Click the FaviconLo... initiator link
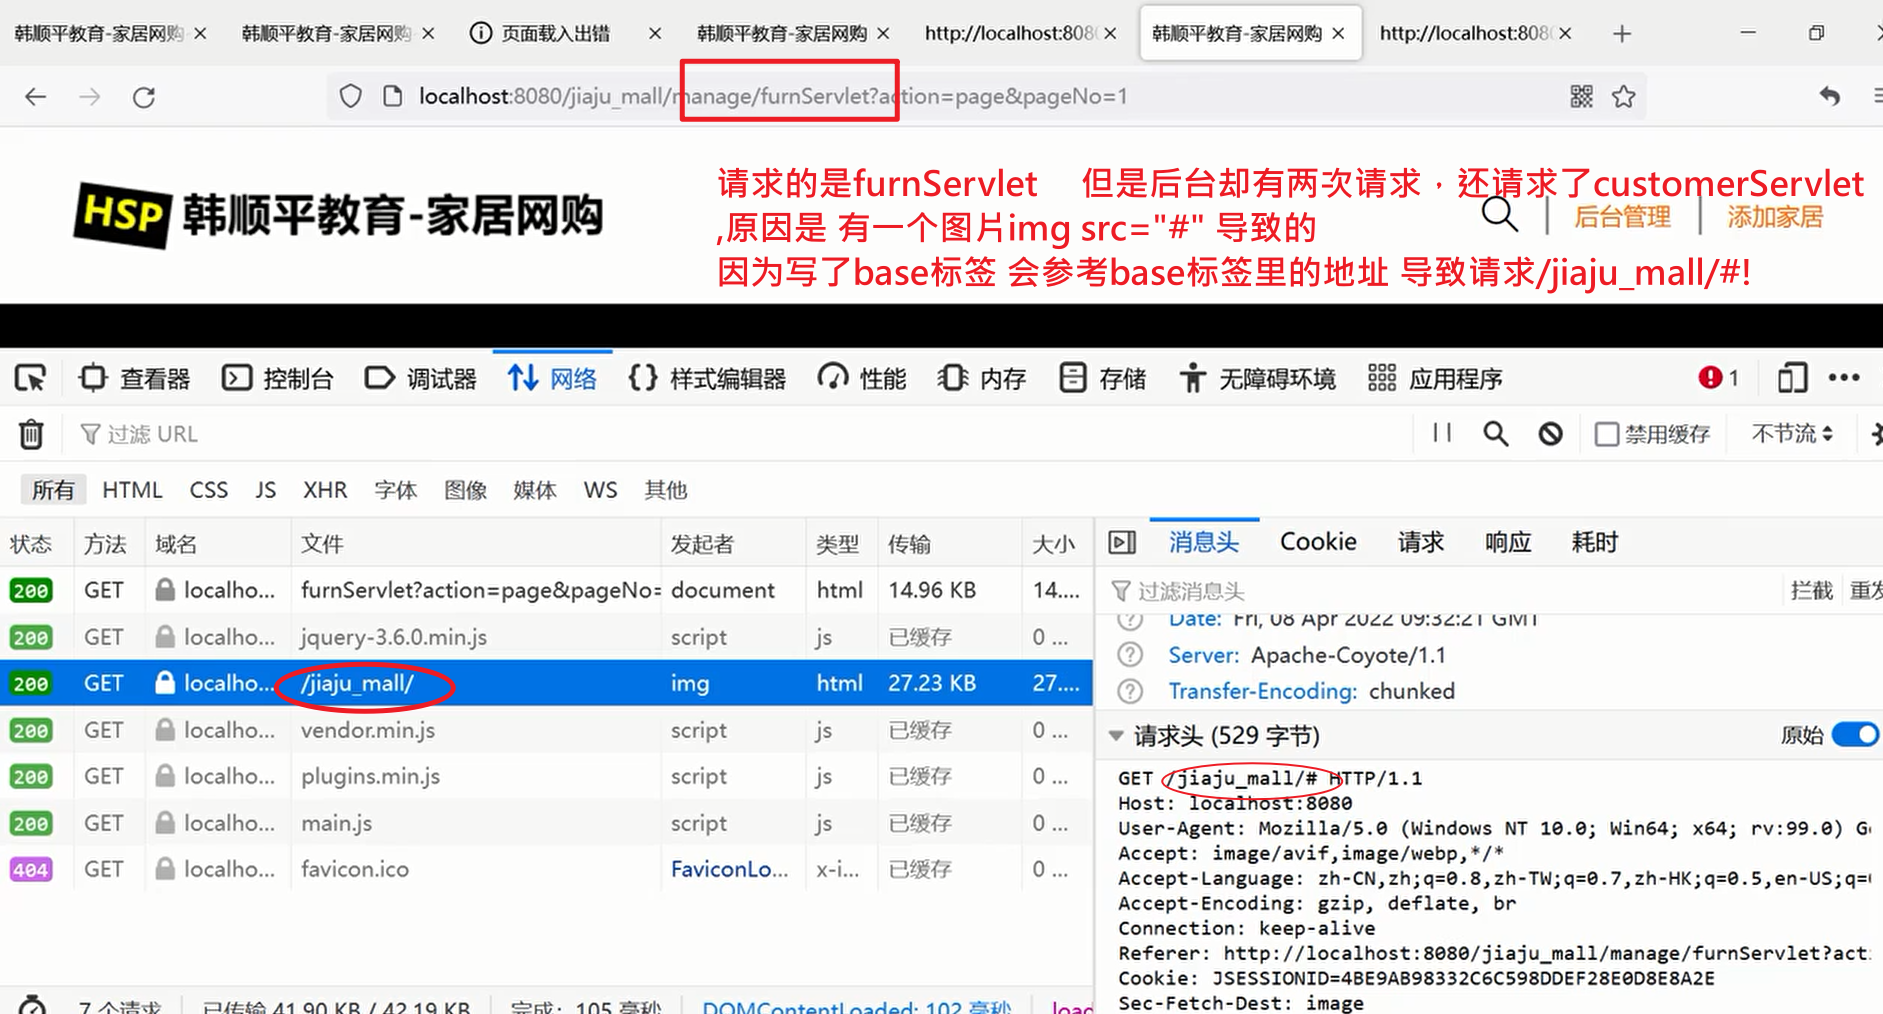Viewport: 1883px width, 1014px height. (729, 869)
